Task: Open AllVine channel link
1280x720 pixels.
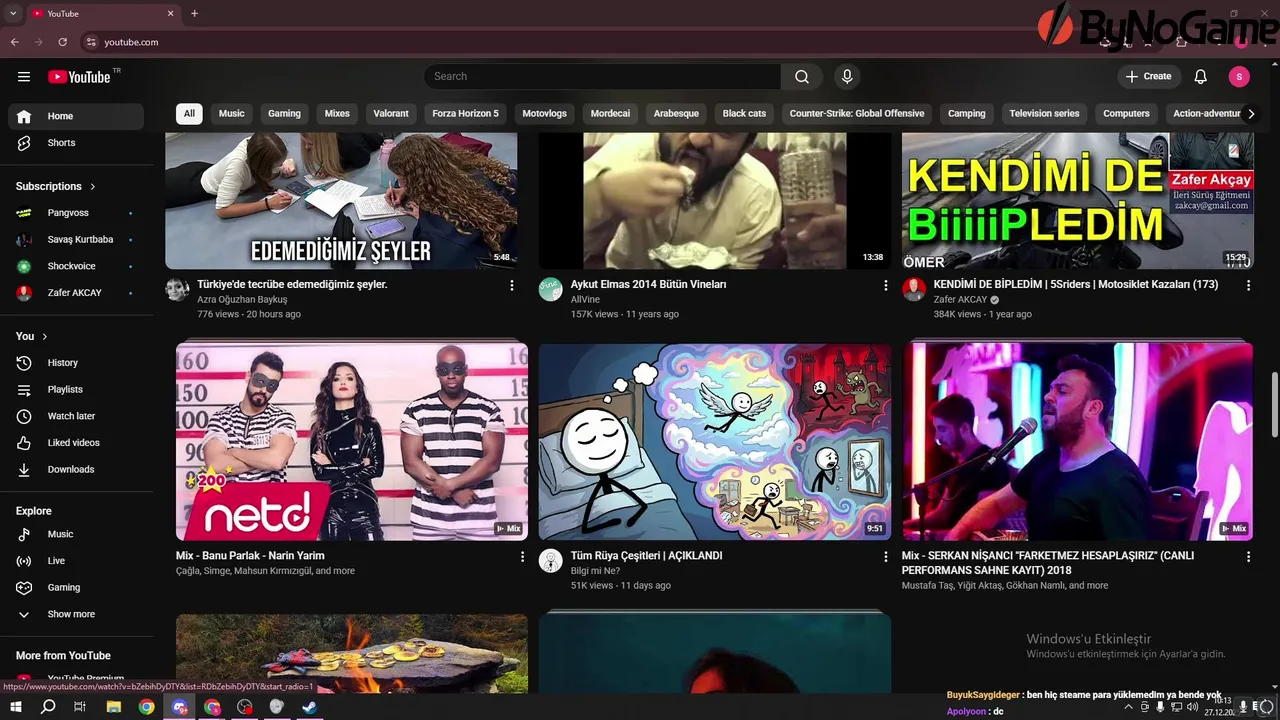Action: [585, 300]
